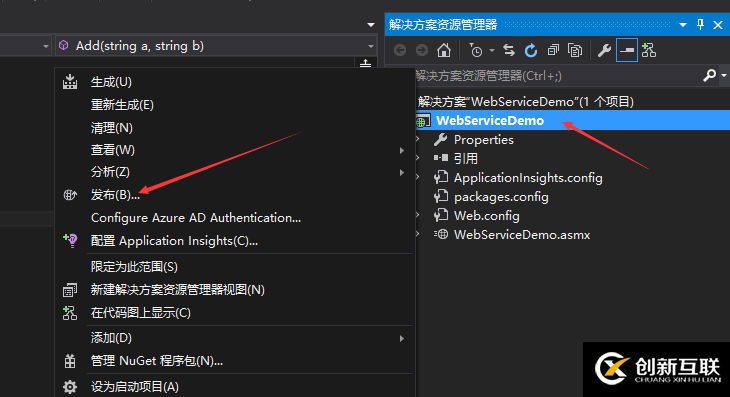
Task: Click the editor tab overflow dropdown arrow
Action: click(x=371, y=25)
